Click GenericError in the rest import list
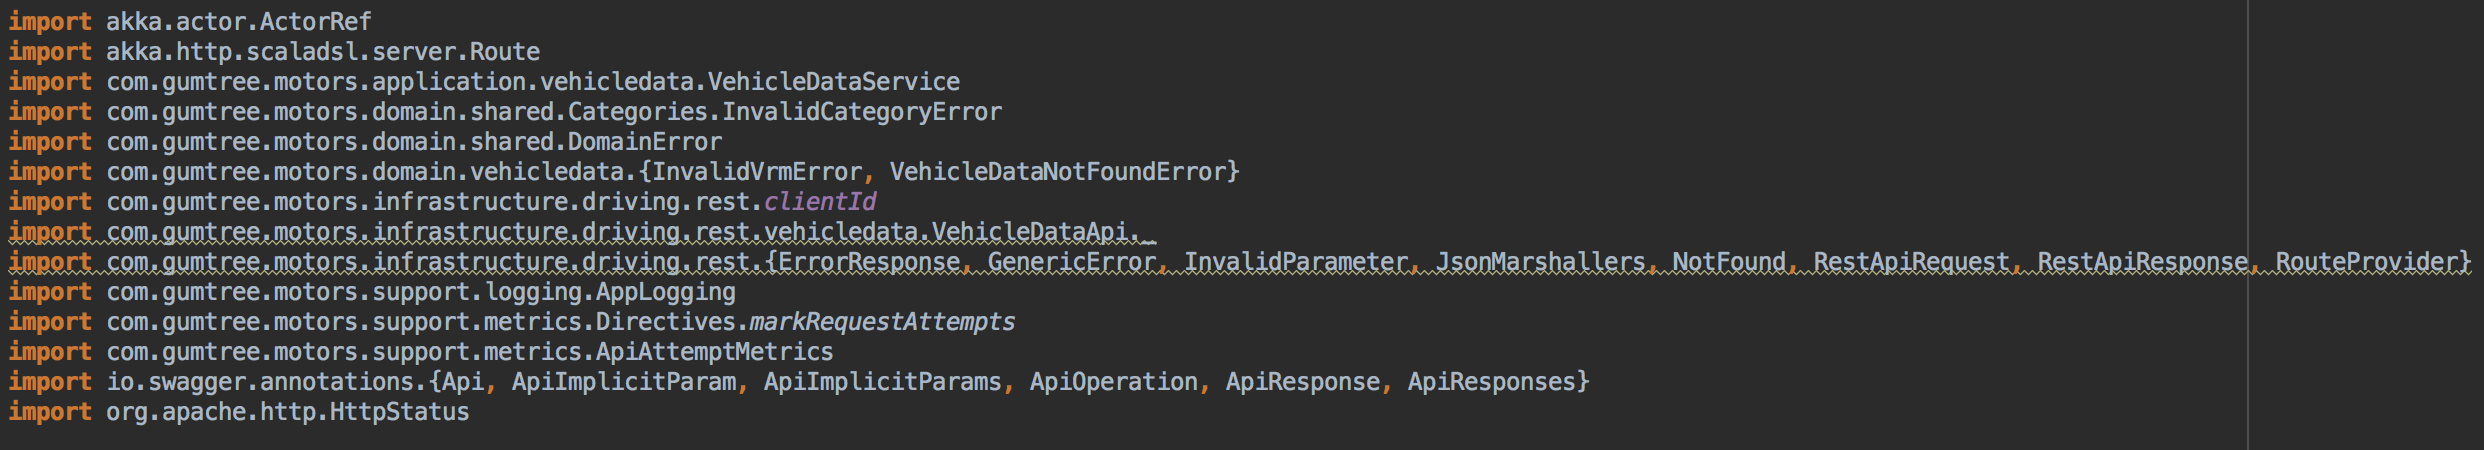 click(x=1072, y=261)
